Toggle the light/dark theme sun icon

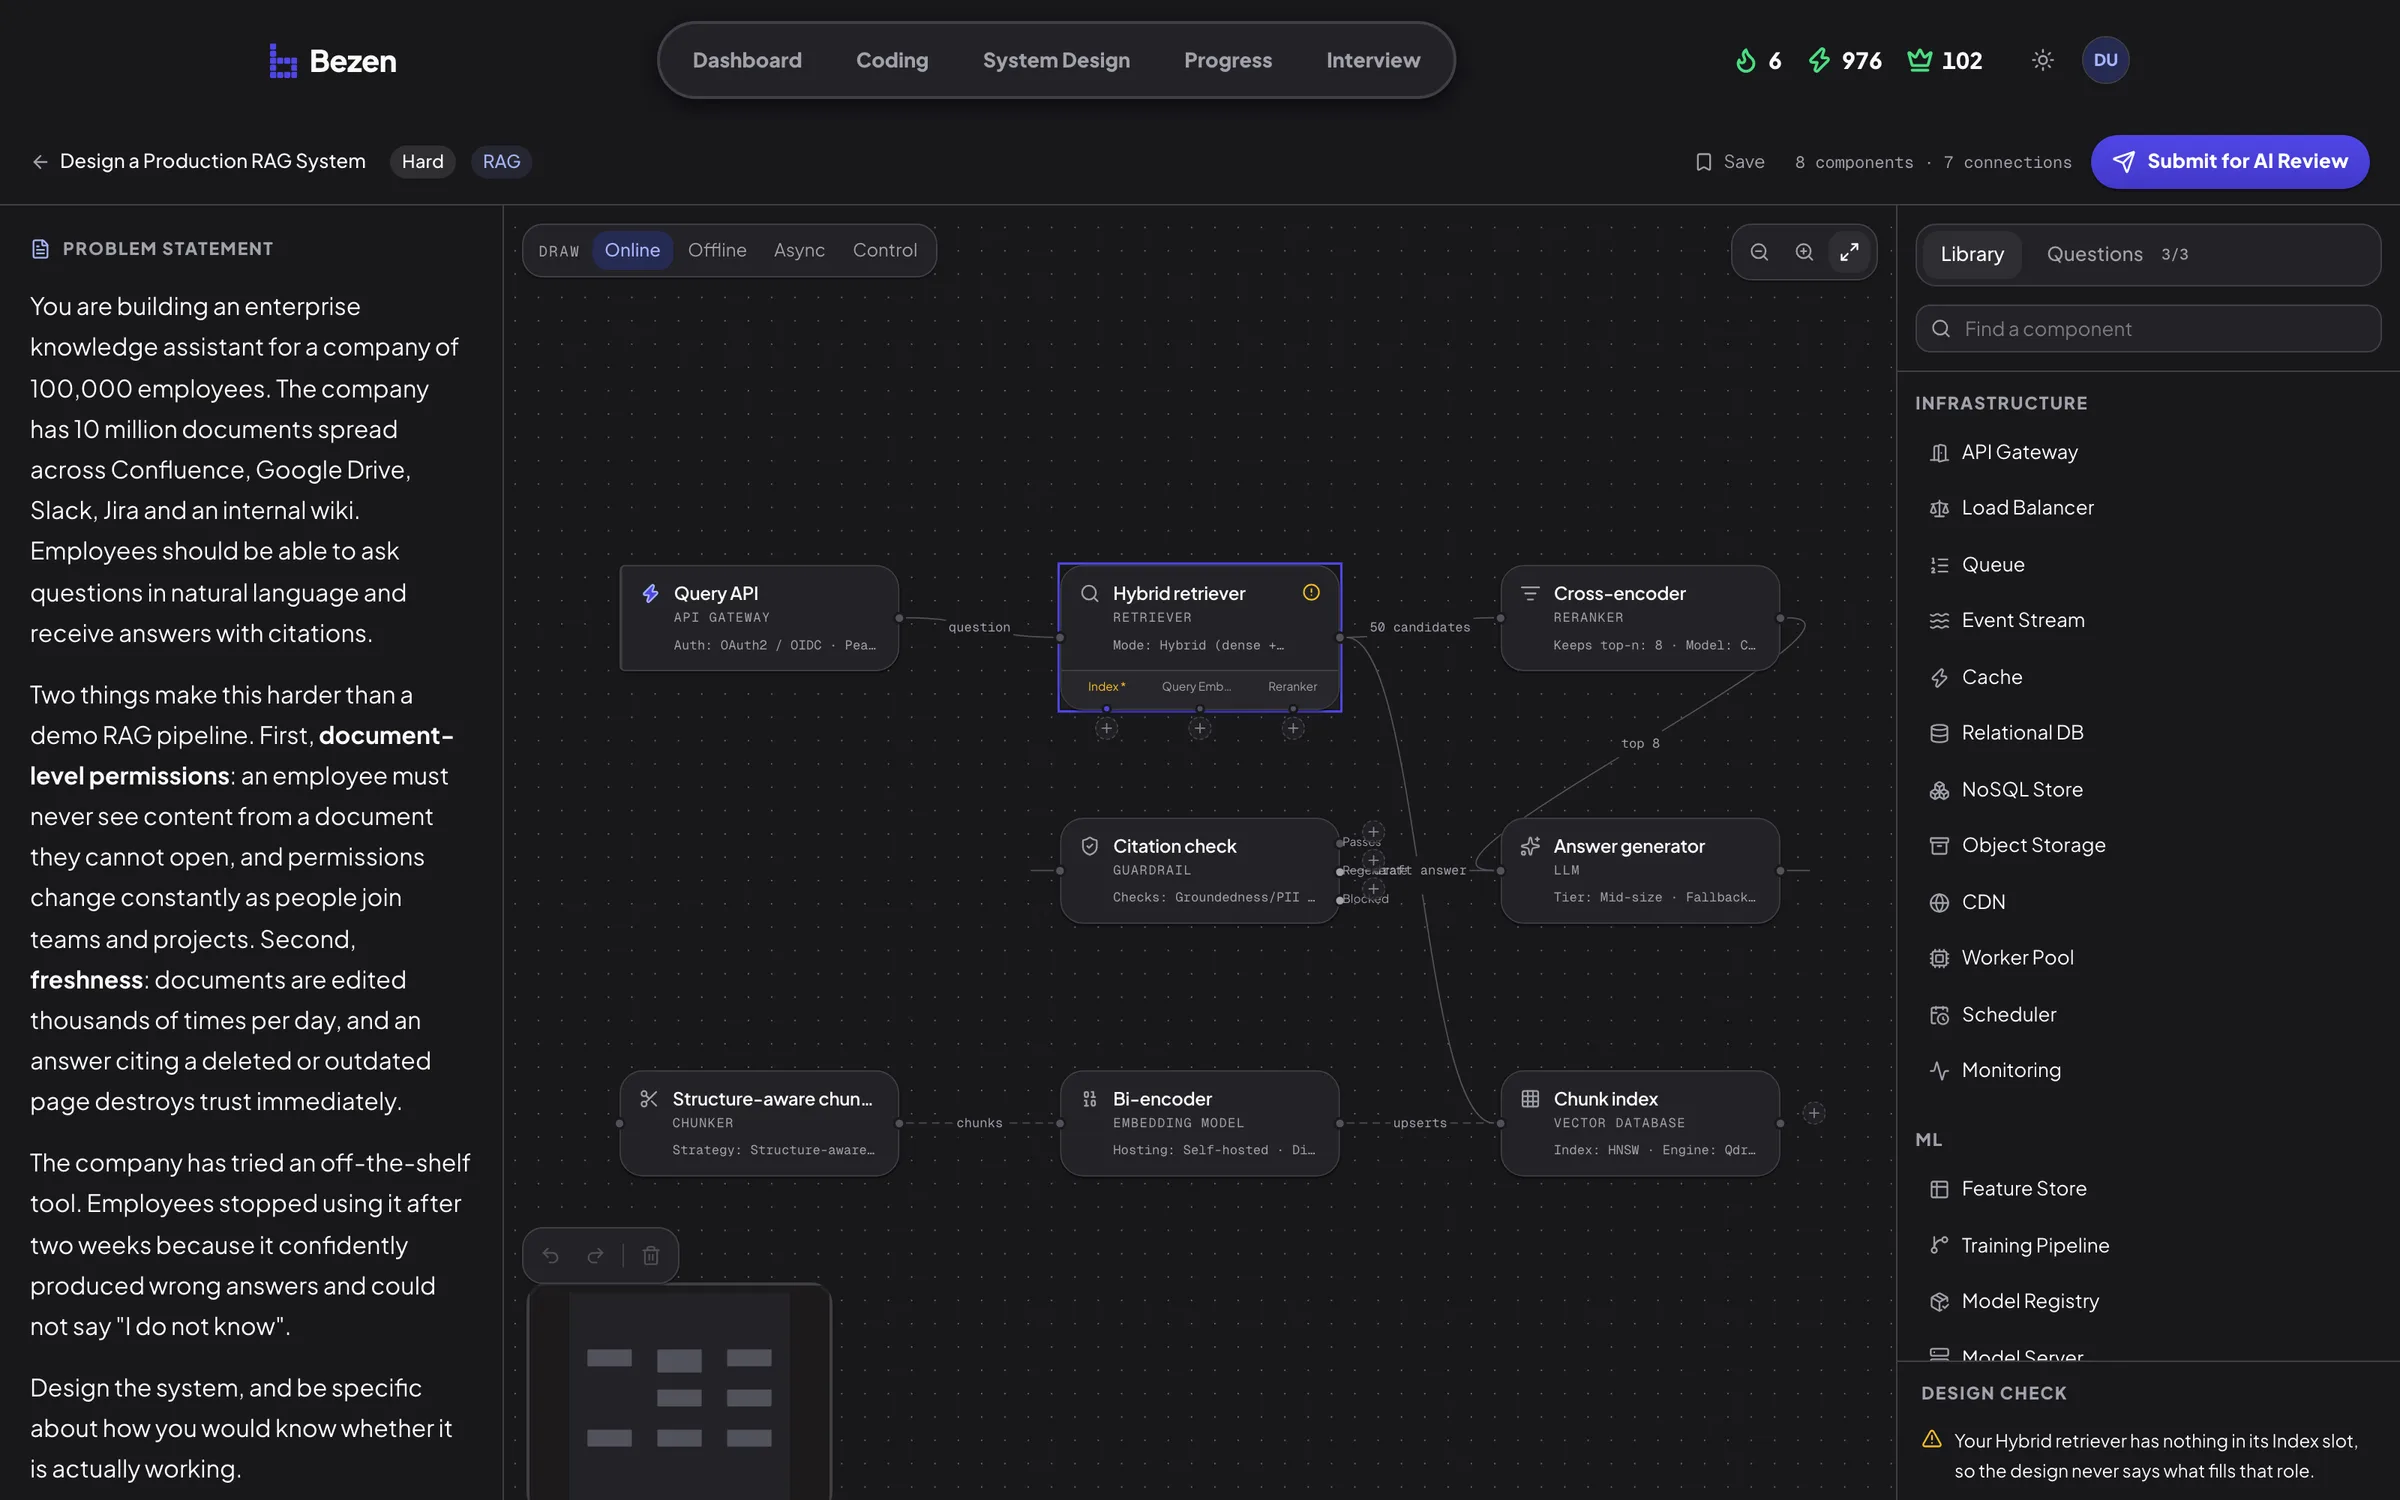(x=2042, y=60)
